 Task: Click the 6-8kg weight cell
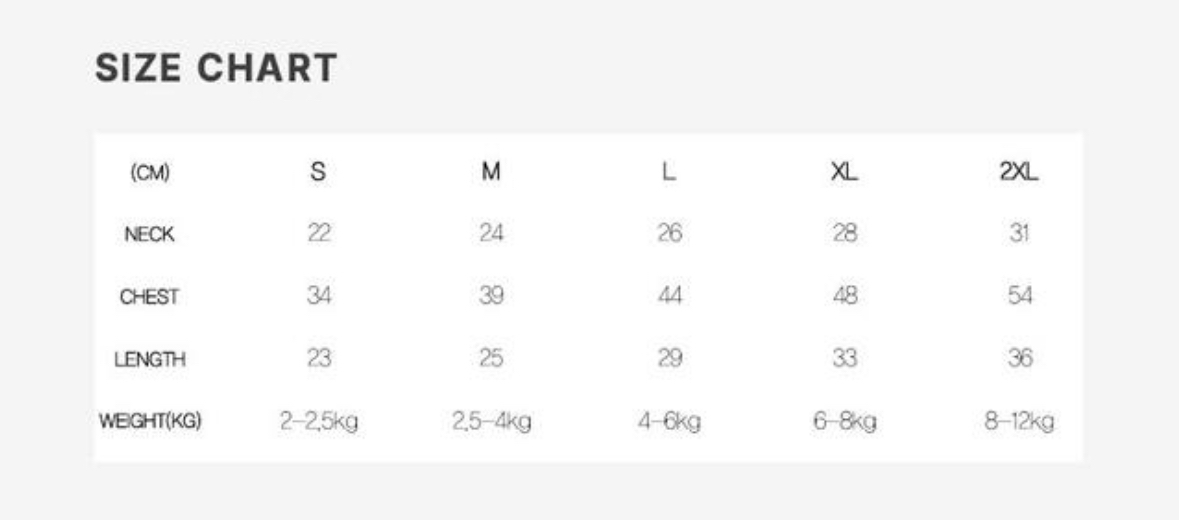pyautogui.click(x=844, y=422)
